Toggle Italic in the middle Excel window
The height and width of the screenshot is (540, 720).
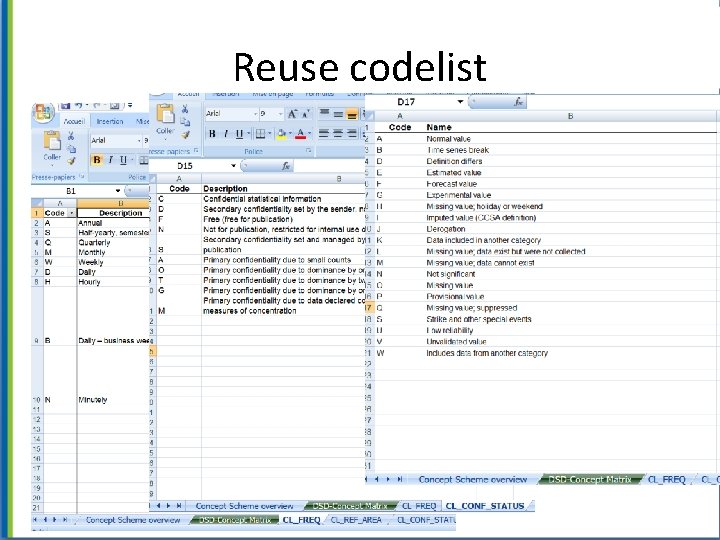225,134
